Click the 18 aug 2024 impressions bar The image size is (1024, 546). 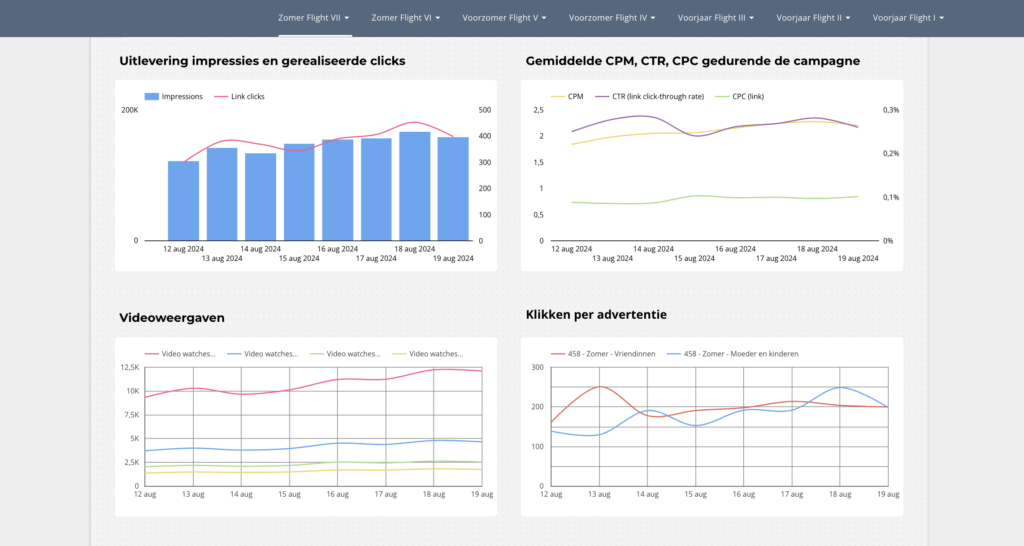click(414, 186)
